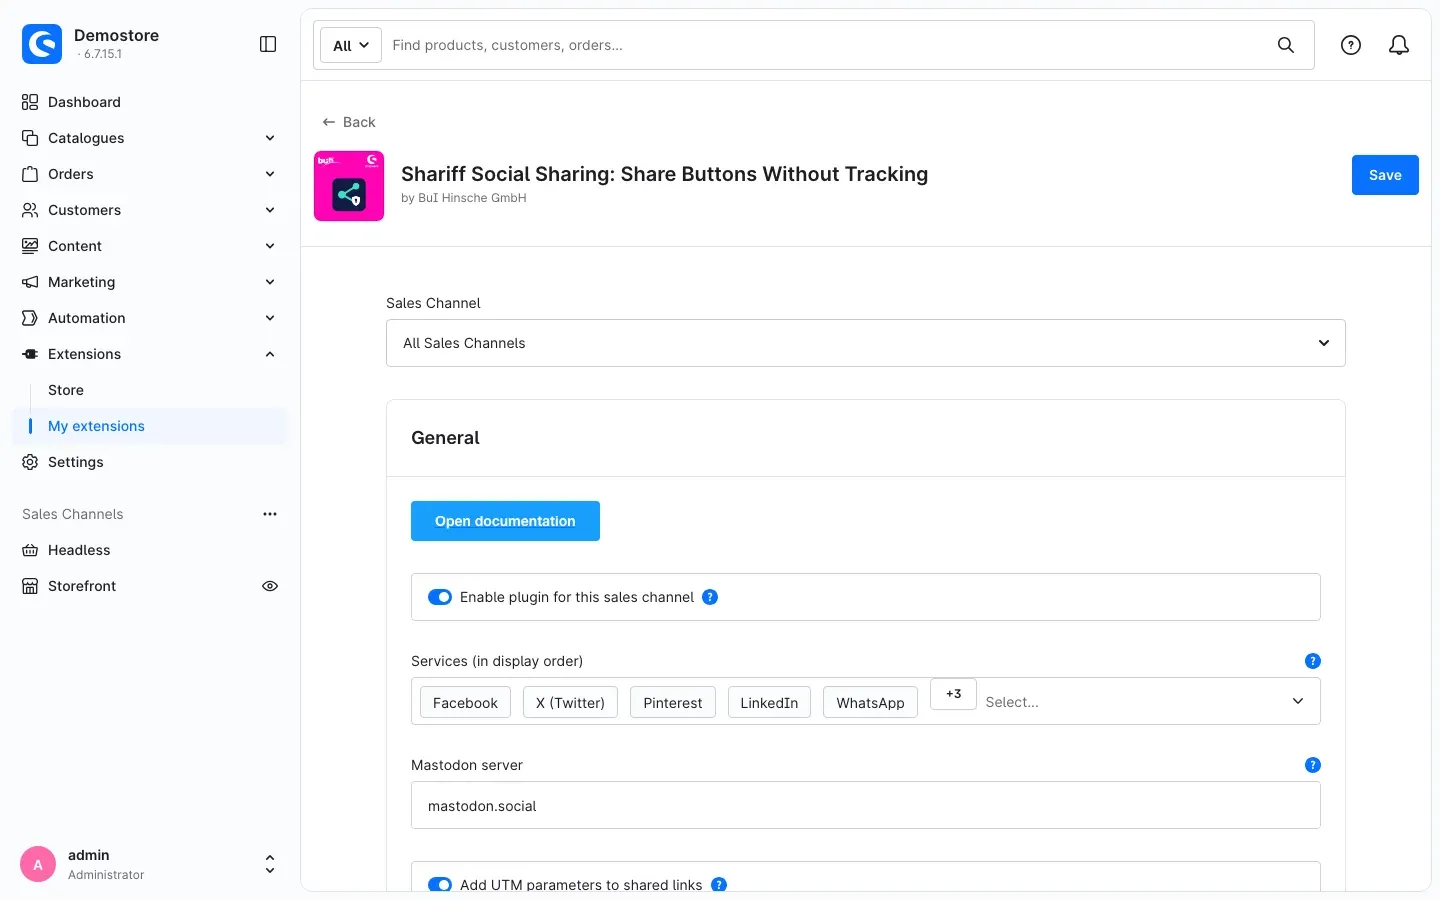Collapse the Extensions menu chevron
The width and height of the screenshot is (1440, 900).
click(270, 354)
